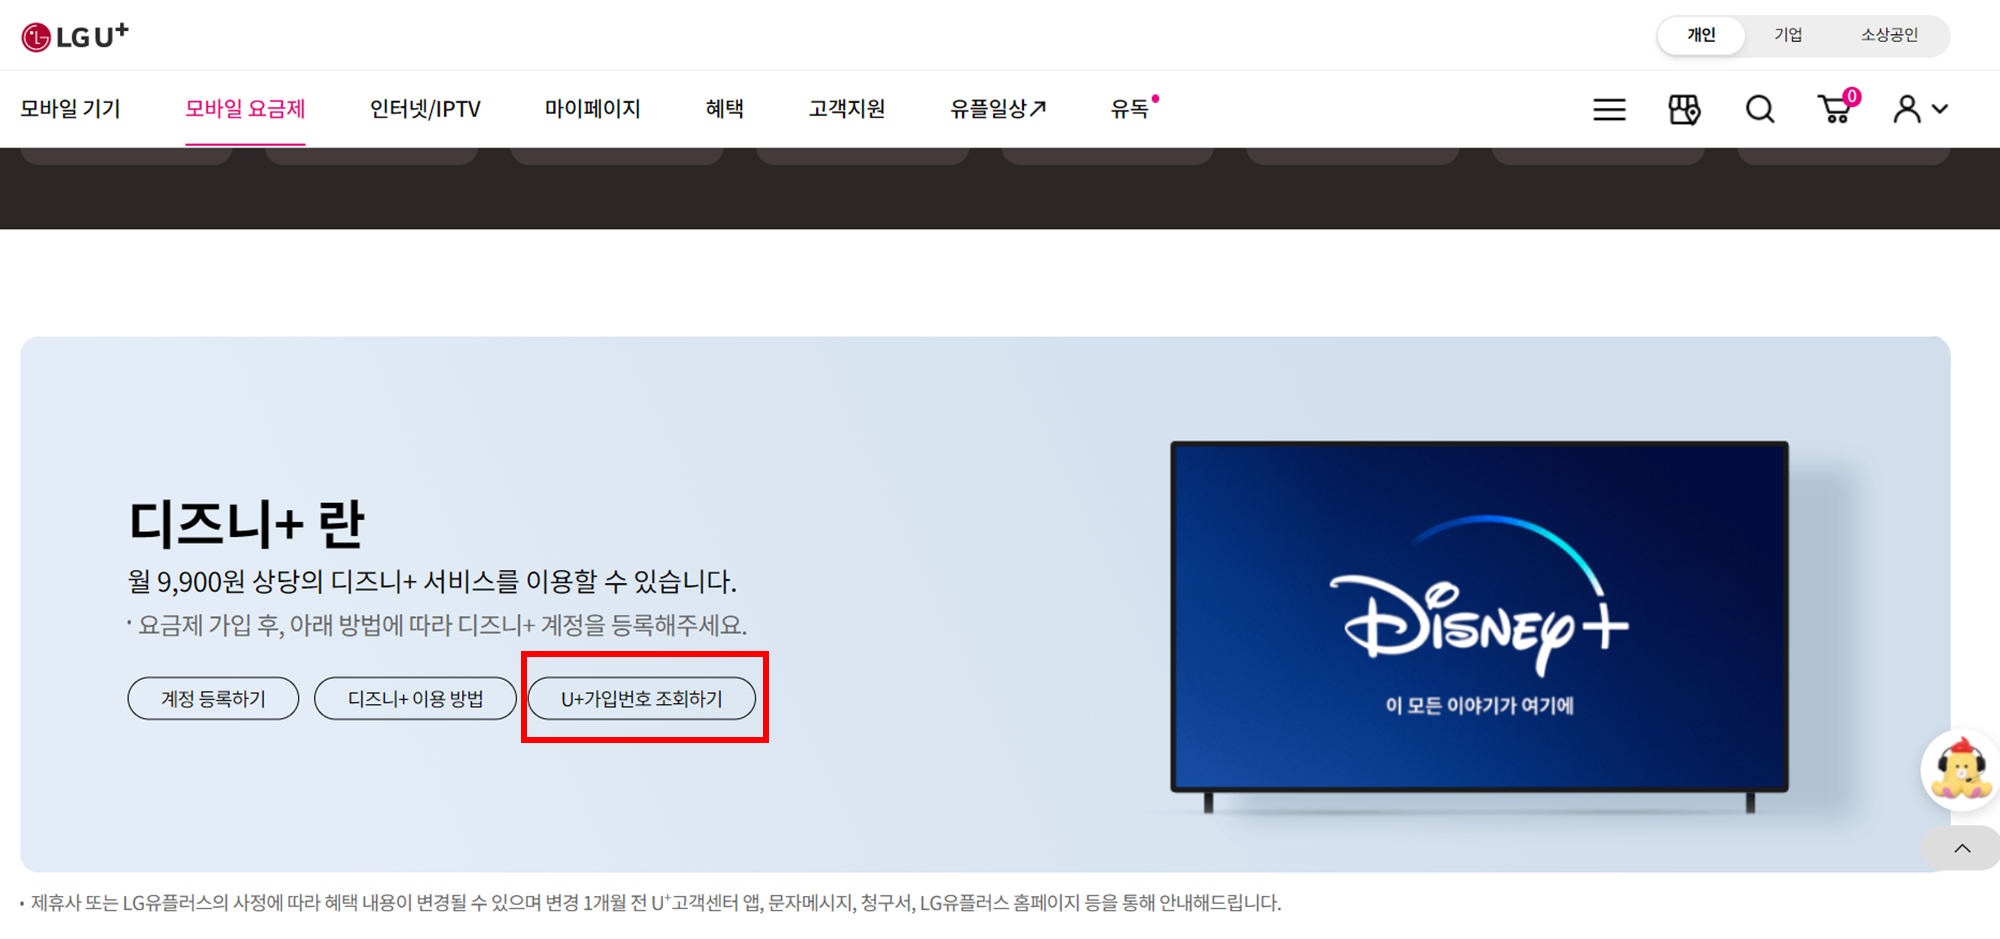Open the 혜택 menu
2000x939 pixels.
point(724,108)
